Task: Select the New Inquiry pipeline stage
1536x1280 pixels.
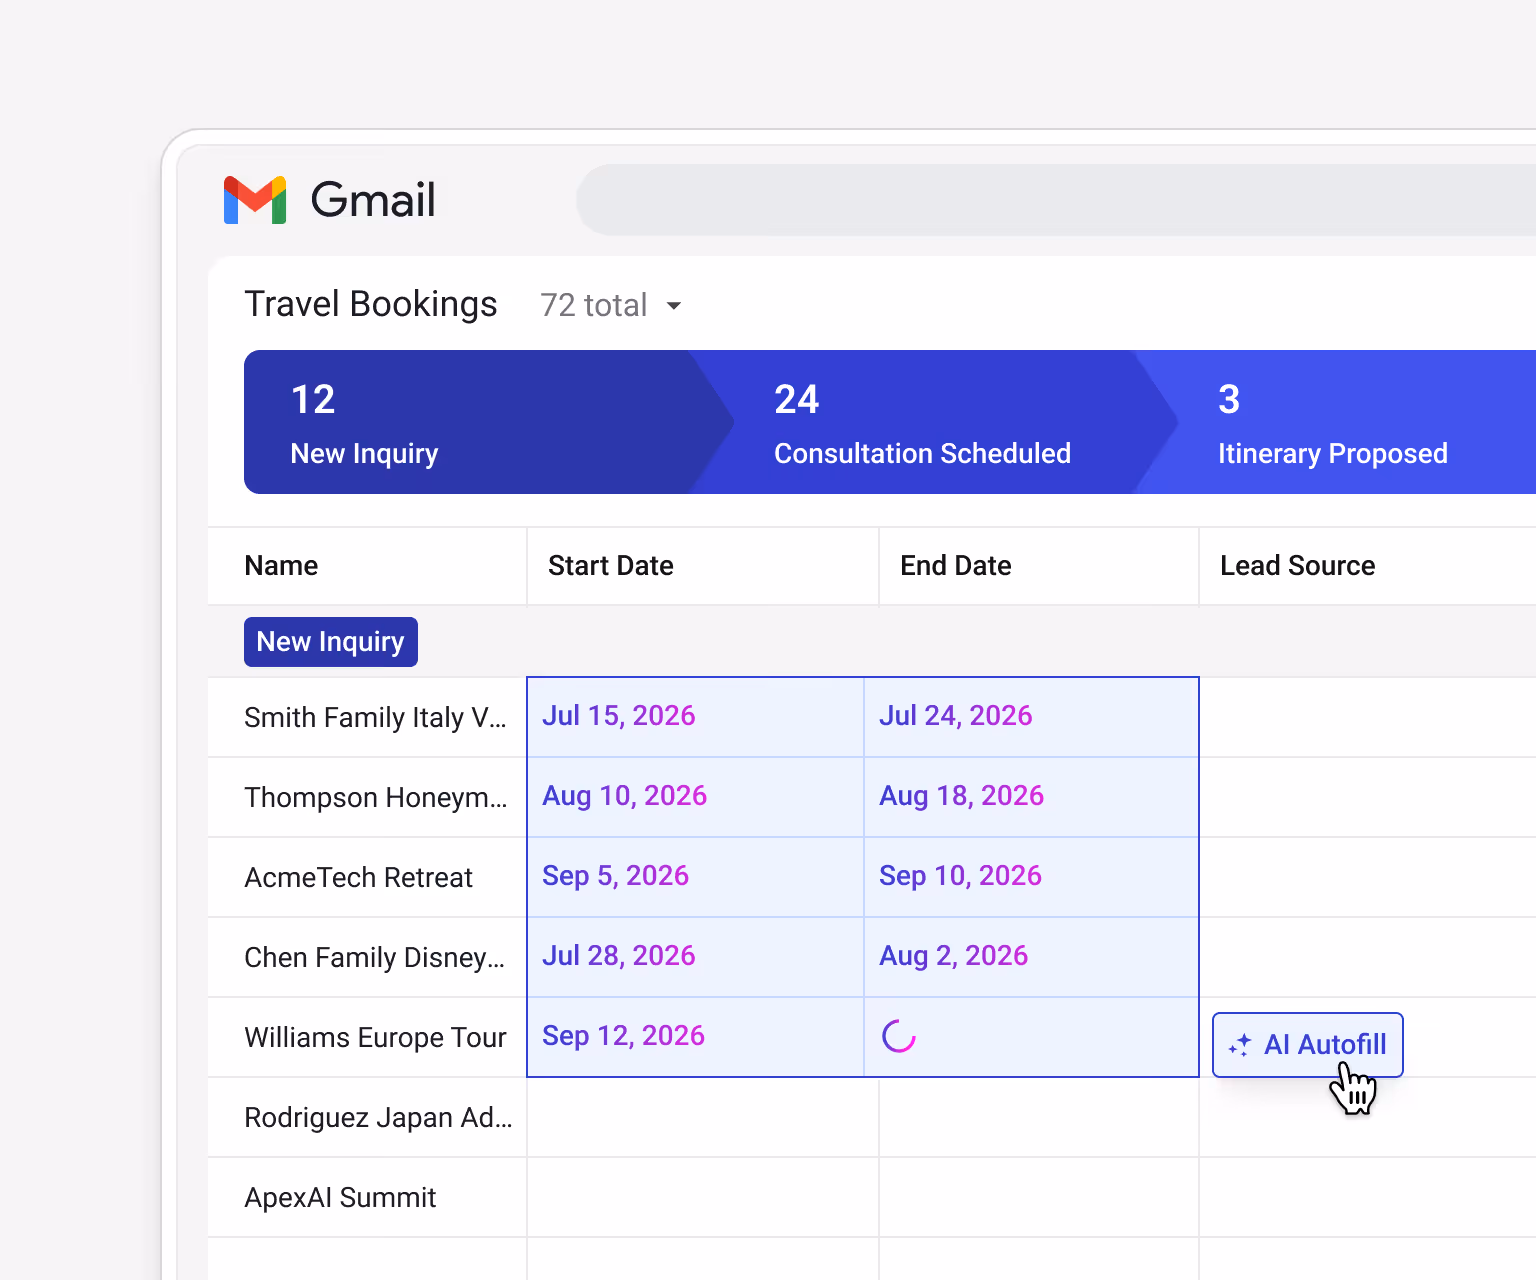Action: (x=488, y=422)
